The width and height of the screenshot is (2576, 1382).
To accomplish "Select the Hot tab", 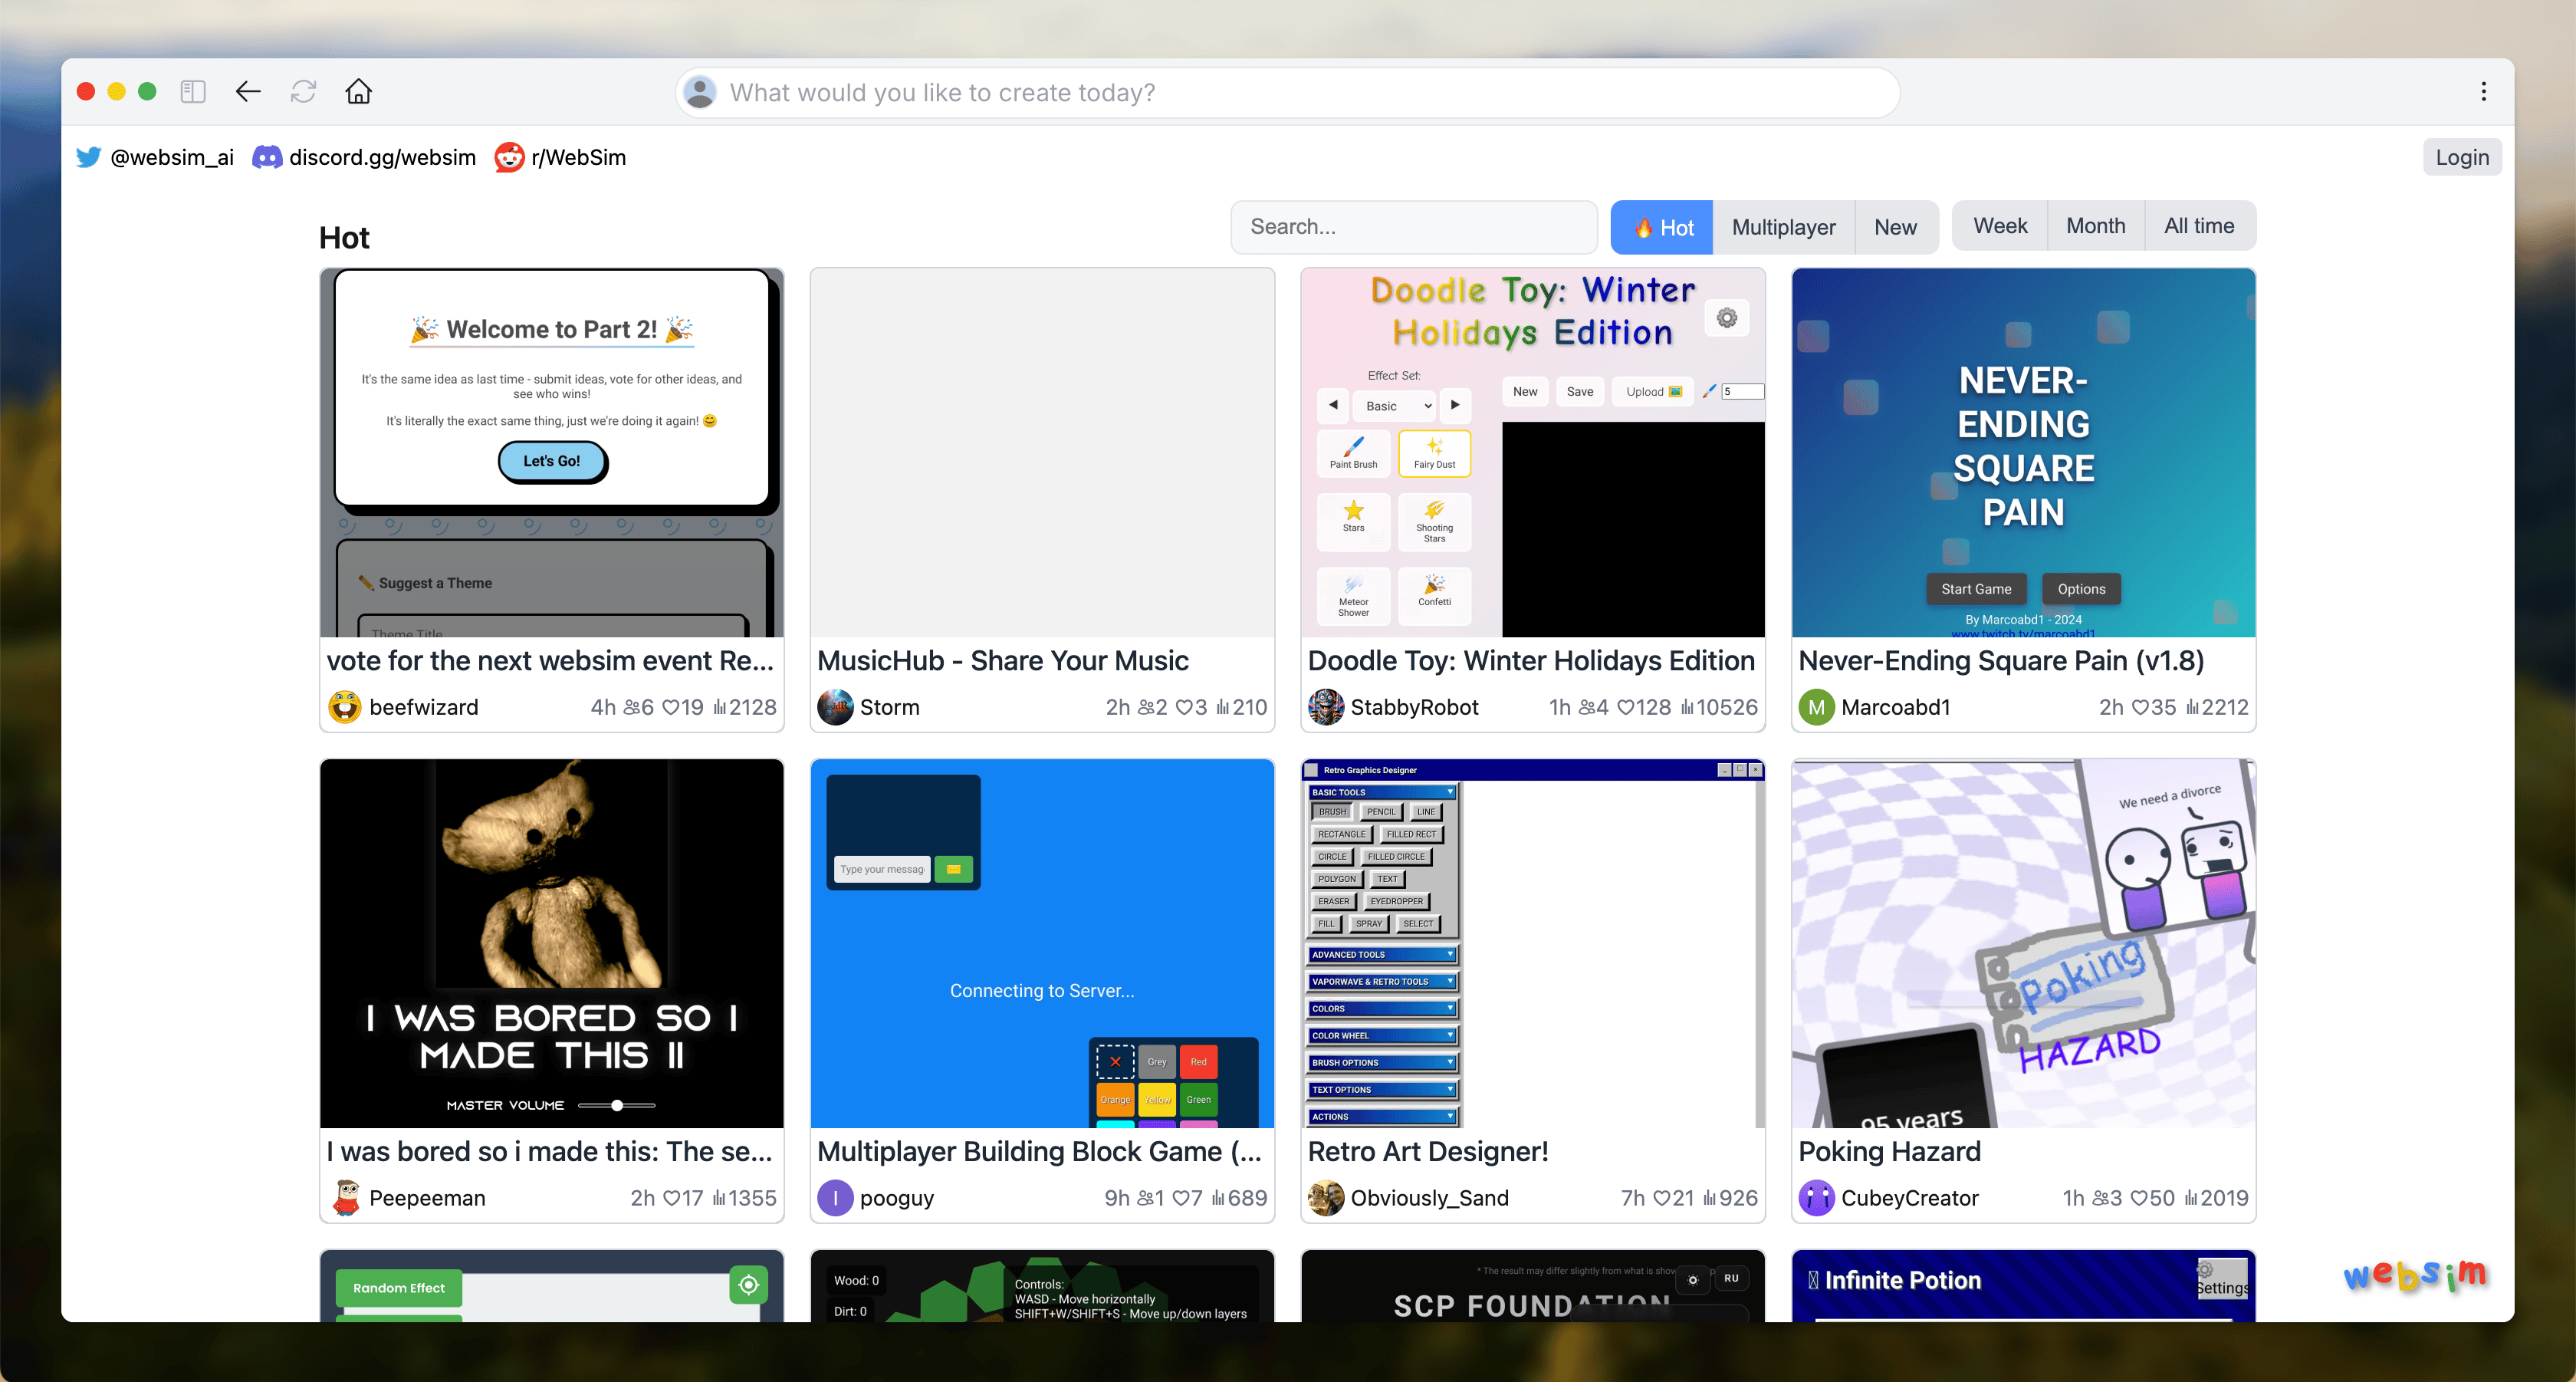I will (1662, 227).
